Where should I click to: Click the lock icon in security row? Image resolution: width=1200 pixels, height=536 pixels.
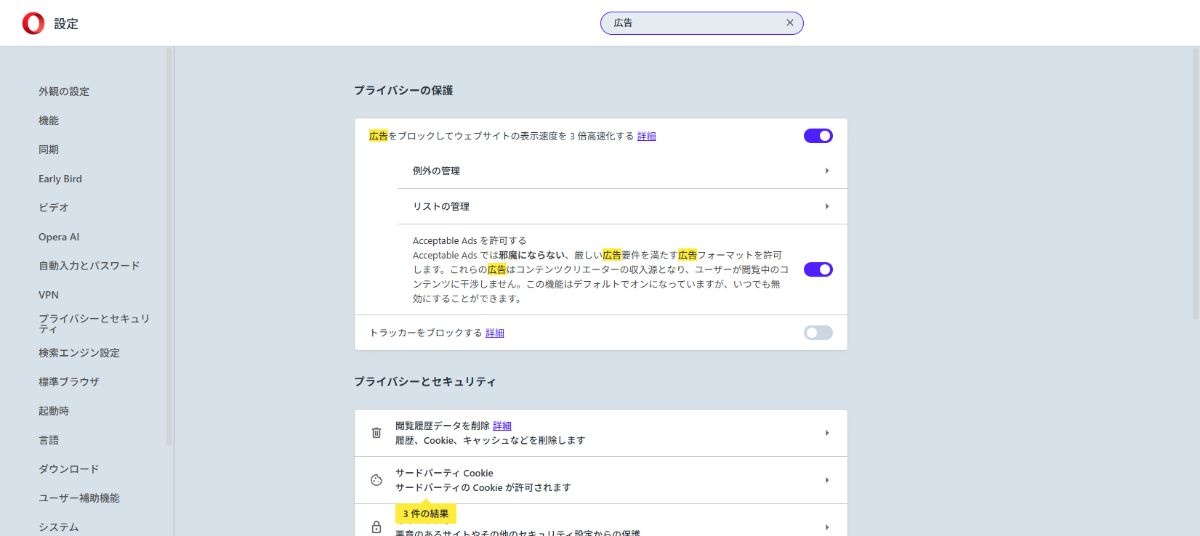coord(376,526)
